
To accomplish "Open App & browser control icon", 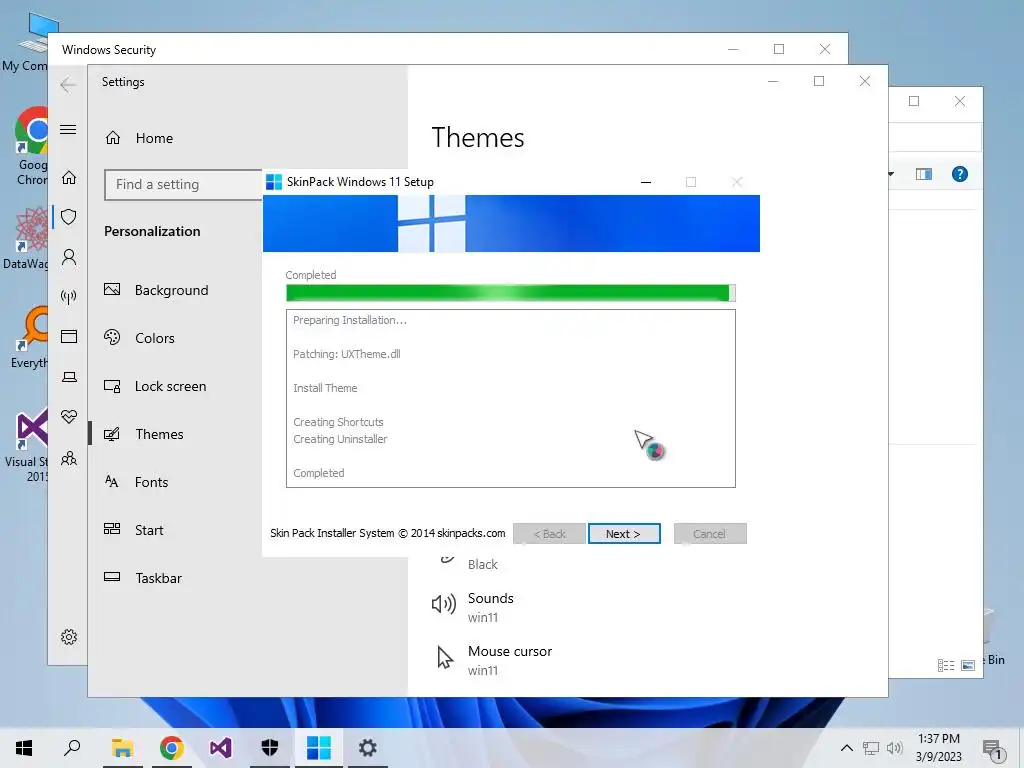I will pos(69,336).
